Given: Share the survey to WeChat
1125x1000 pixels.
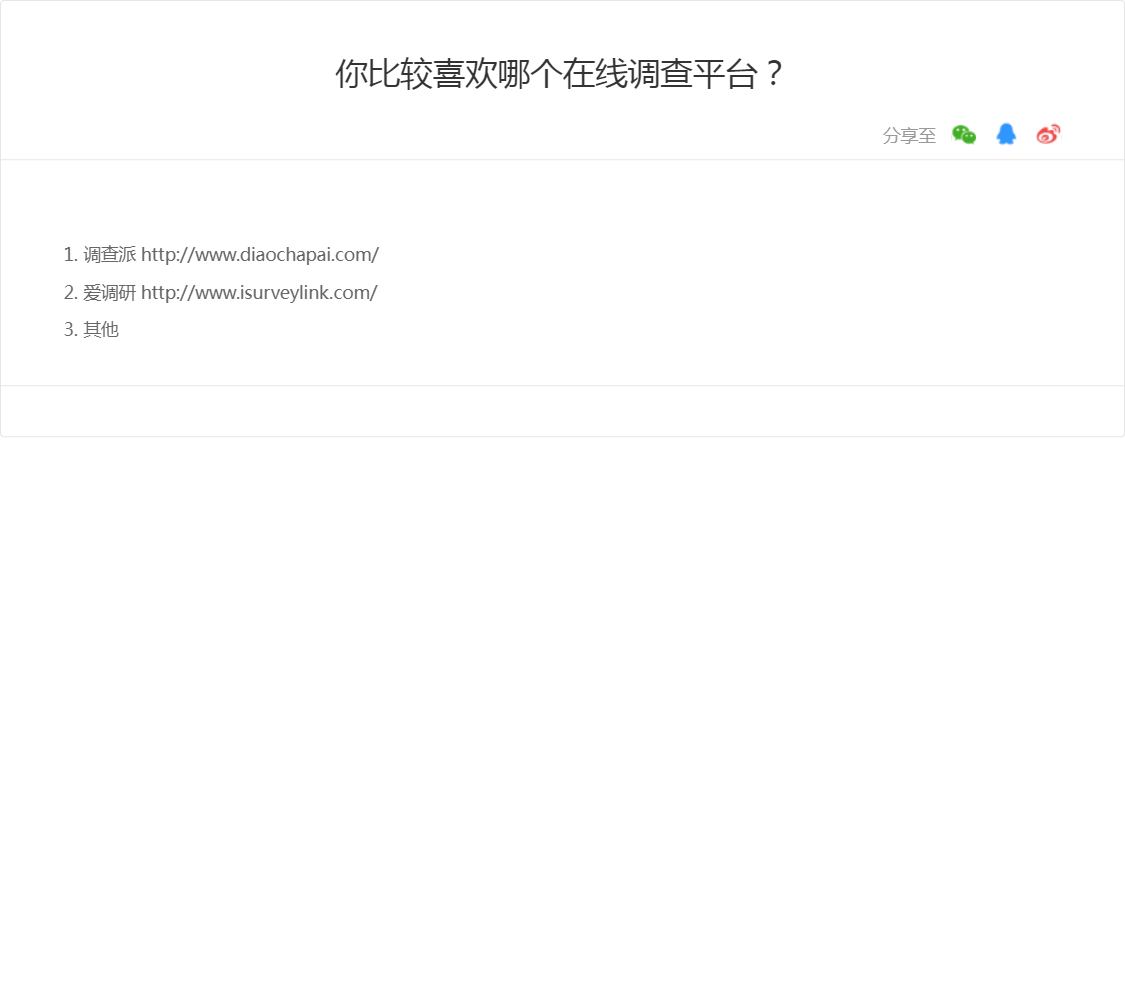Looking at the screenshot, I should pyautogui.click(x=964, y=135).
